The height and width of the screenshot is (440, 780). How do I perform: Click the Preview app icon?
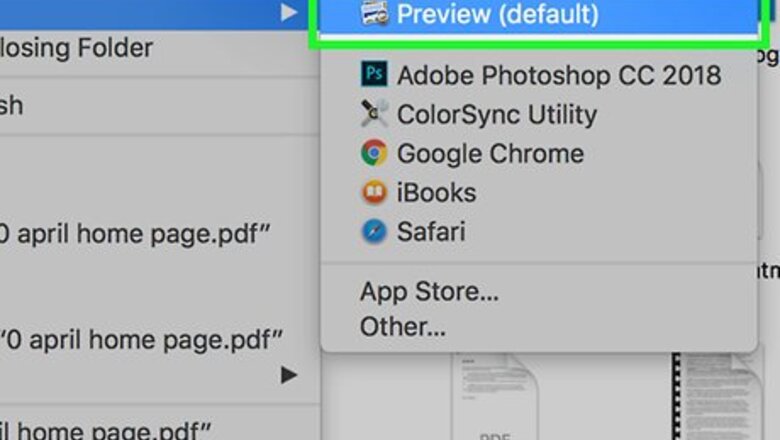click(375, 14)
